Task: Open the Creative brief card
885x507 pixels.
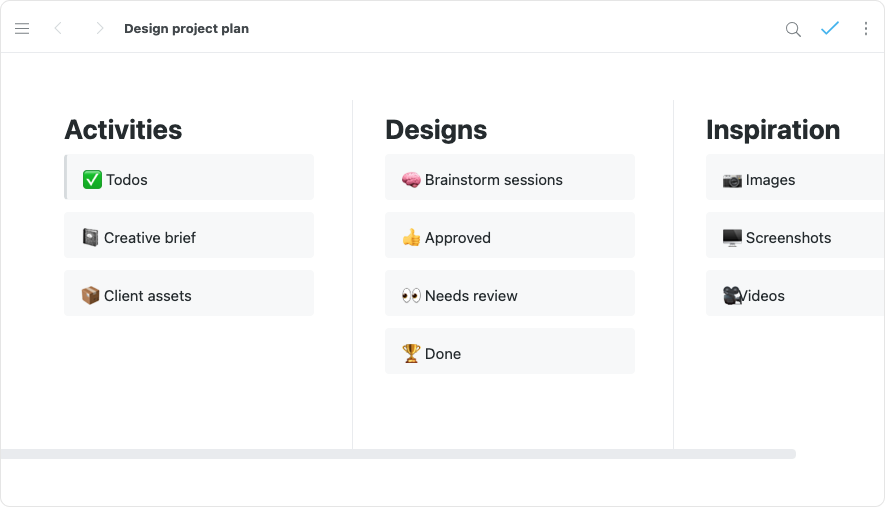Action: click(x=190, y=236)
